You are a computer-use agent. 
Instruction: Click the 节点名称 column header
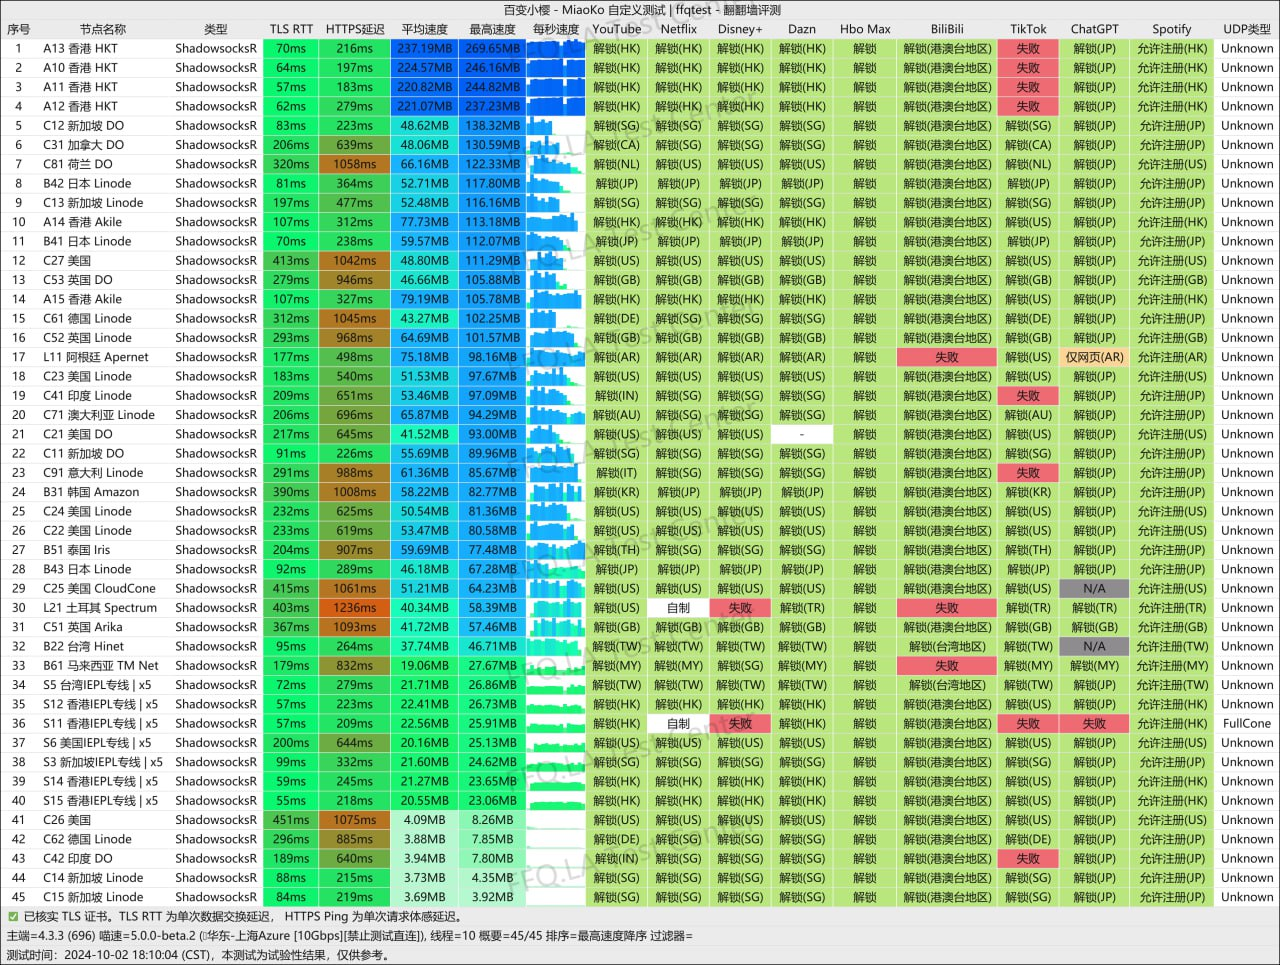pos(103,29)
